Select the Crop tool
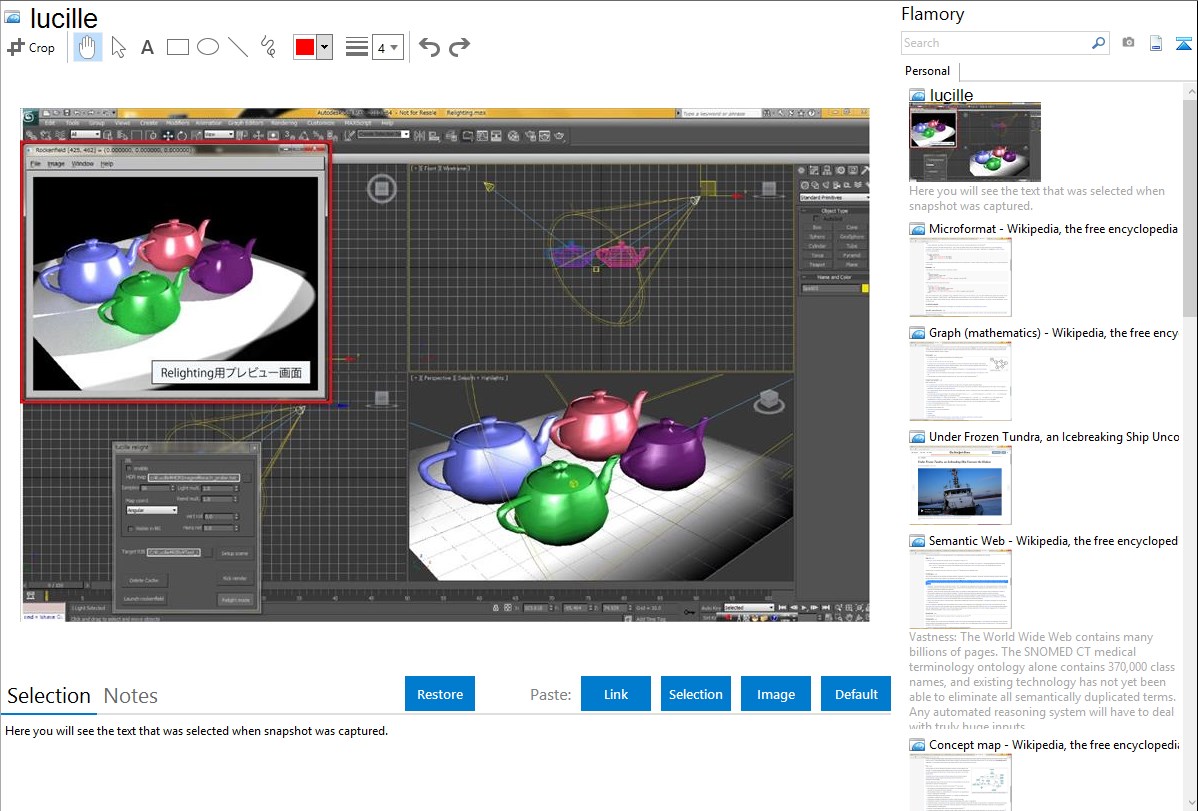1198x811 pixels. pos(31,47)
